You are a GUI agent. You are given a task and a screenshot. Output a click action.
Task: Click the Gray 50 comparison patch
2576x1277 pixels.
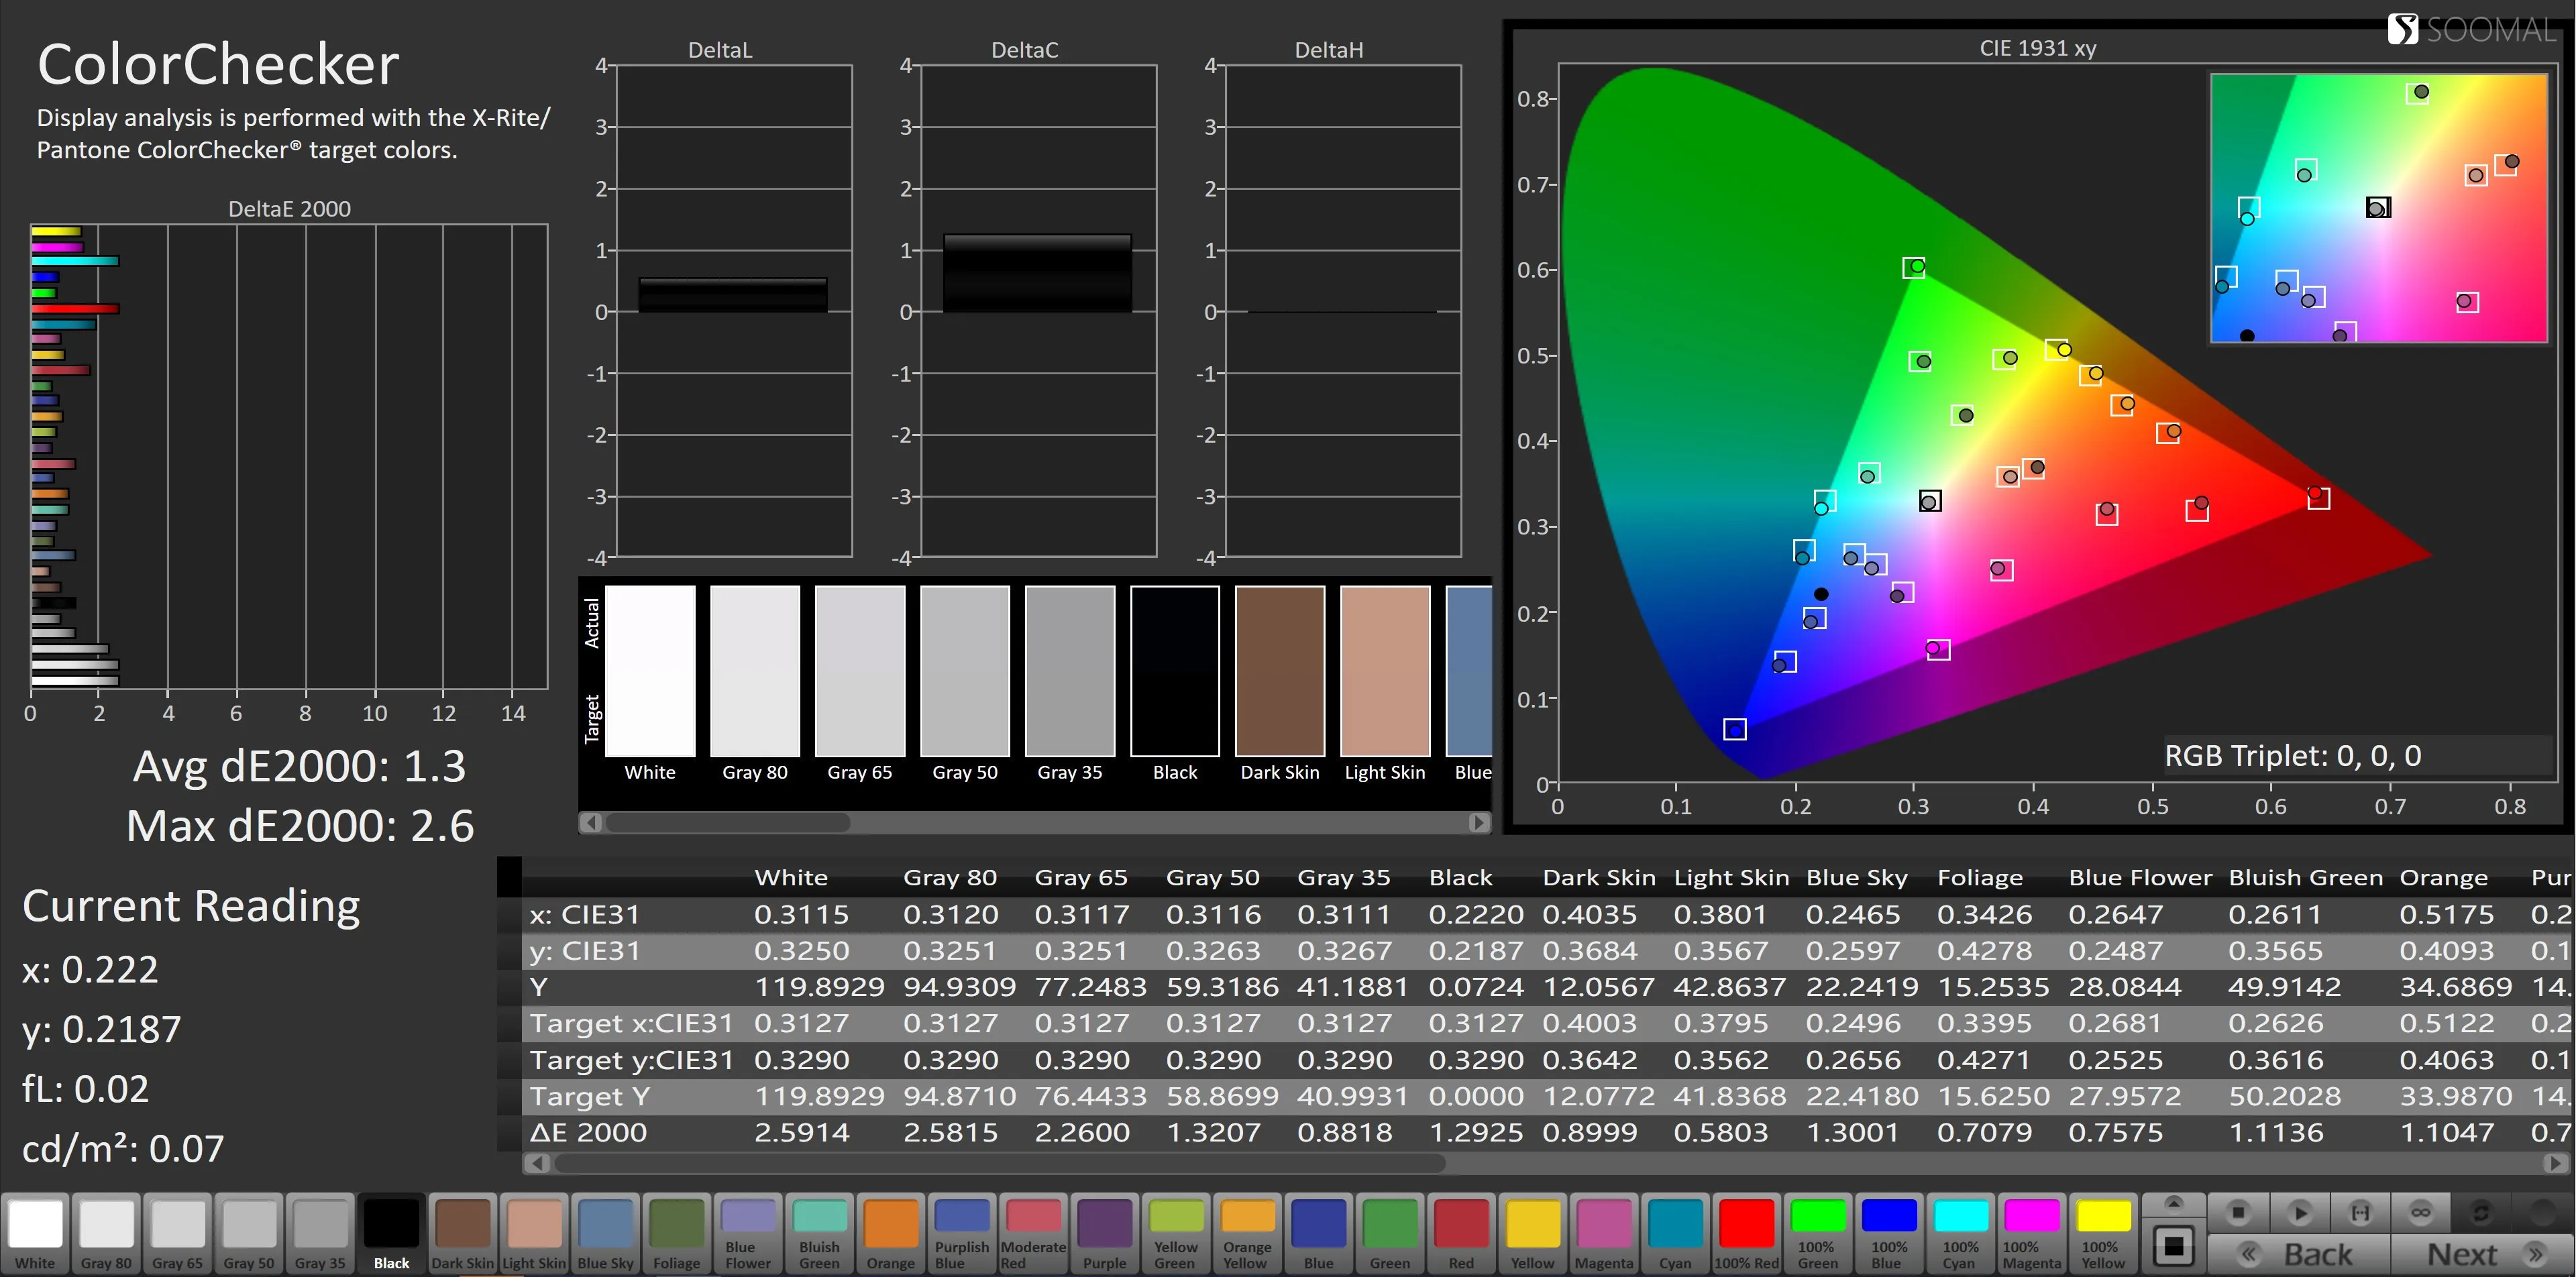(x=965, y=671)
